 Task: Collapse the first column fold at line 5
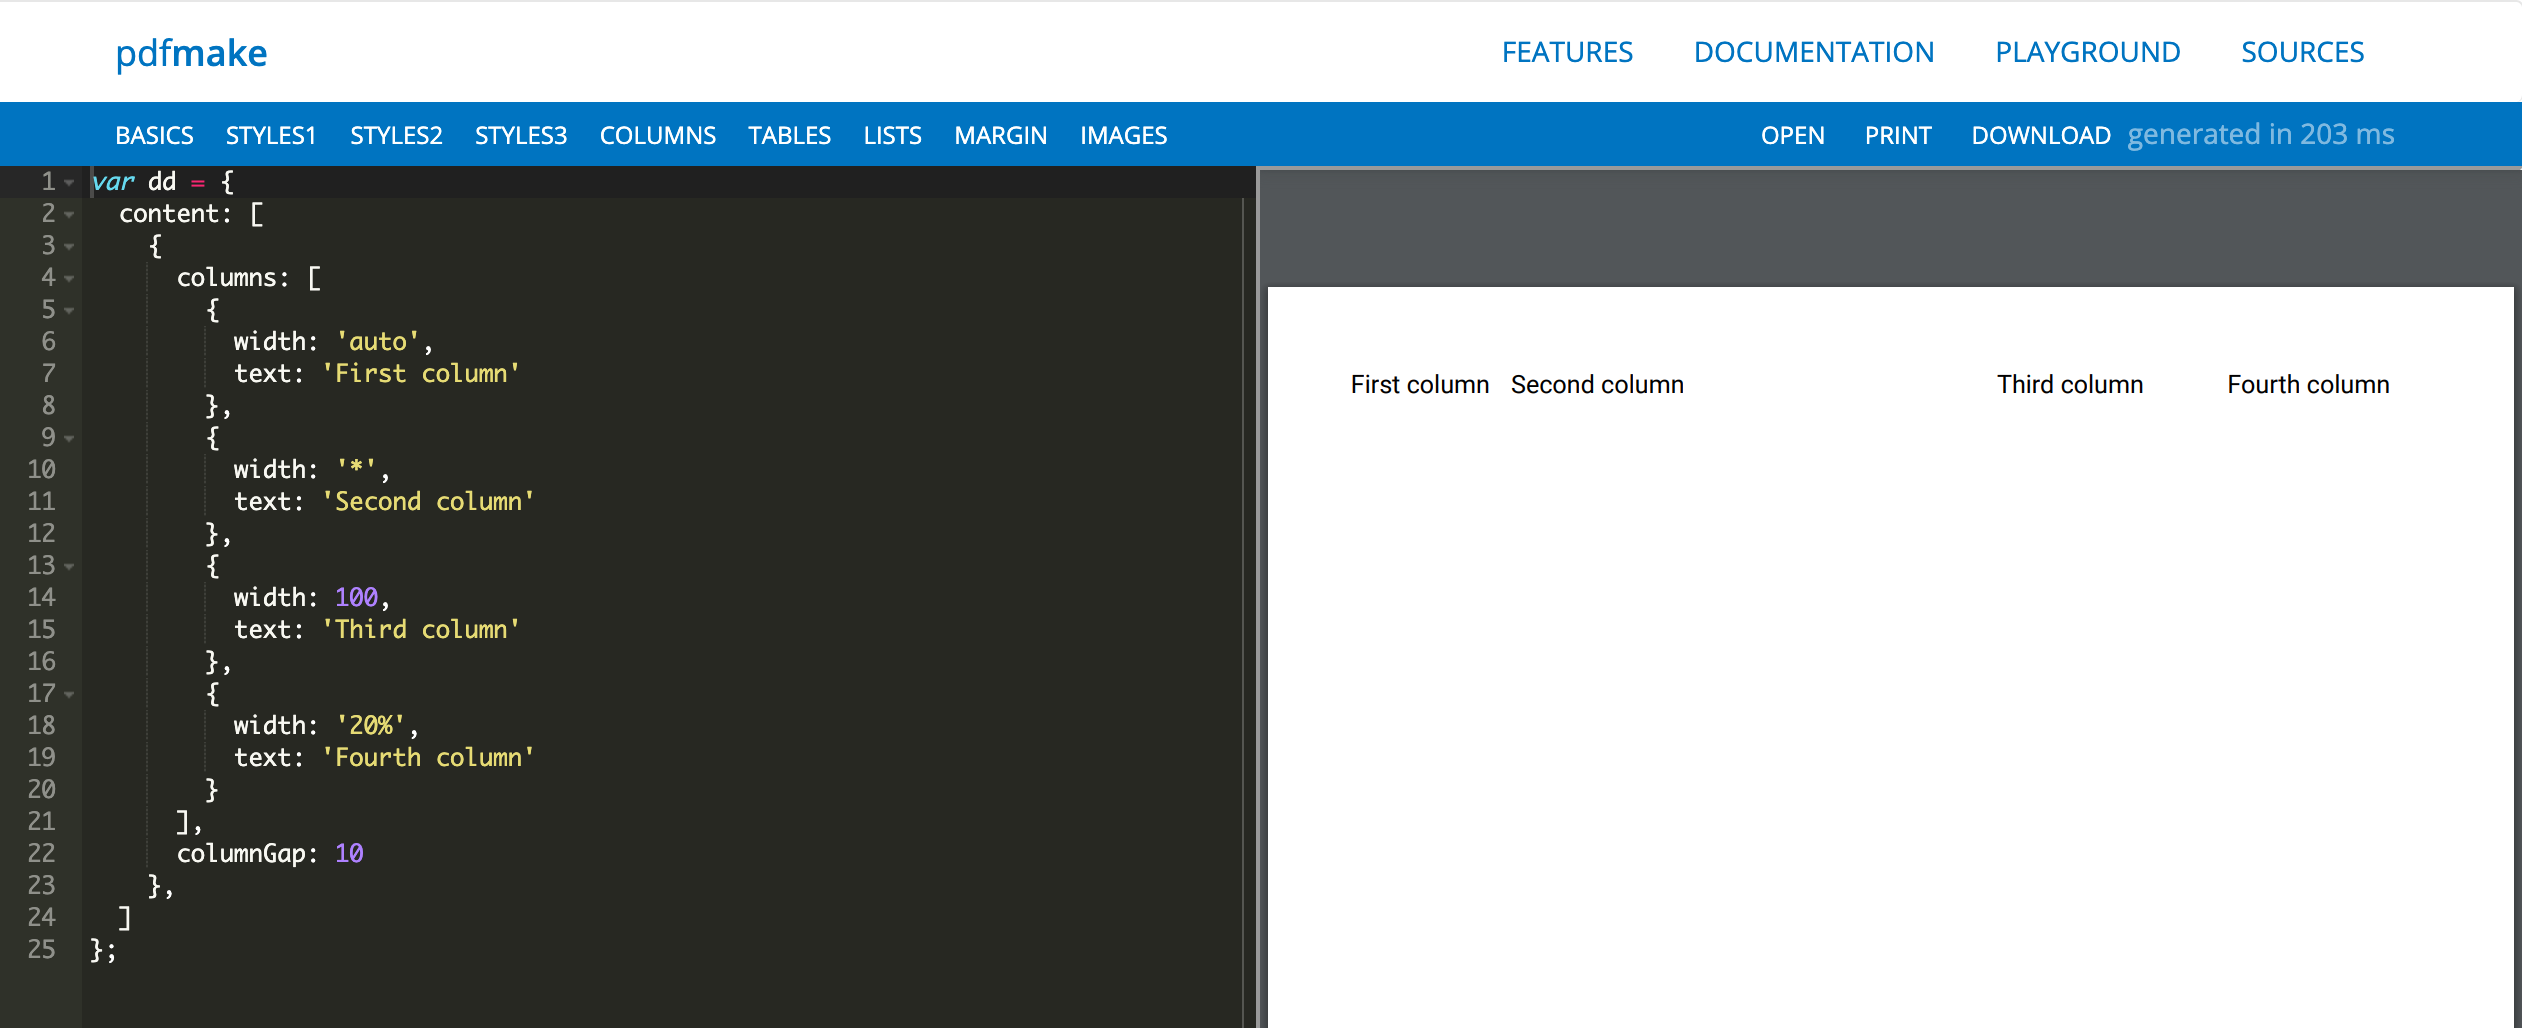(69, 311)
